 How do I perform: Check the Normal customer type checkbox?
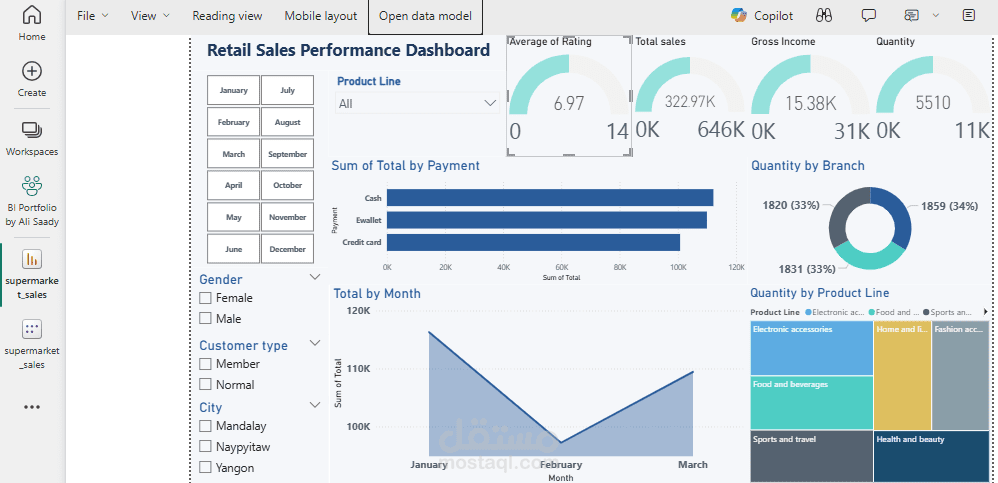tap(205, 384)
